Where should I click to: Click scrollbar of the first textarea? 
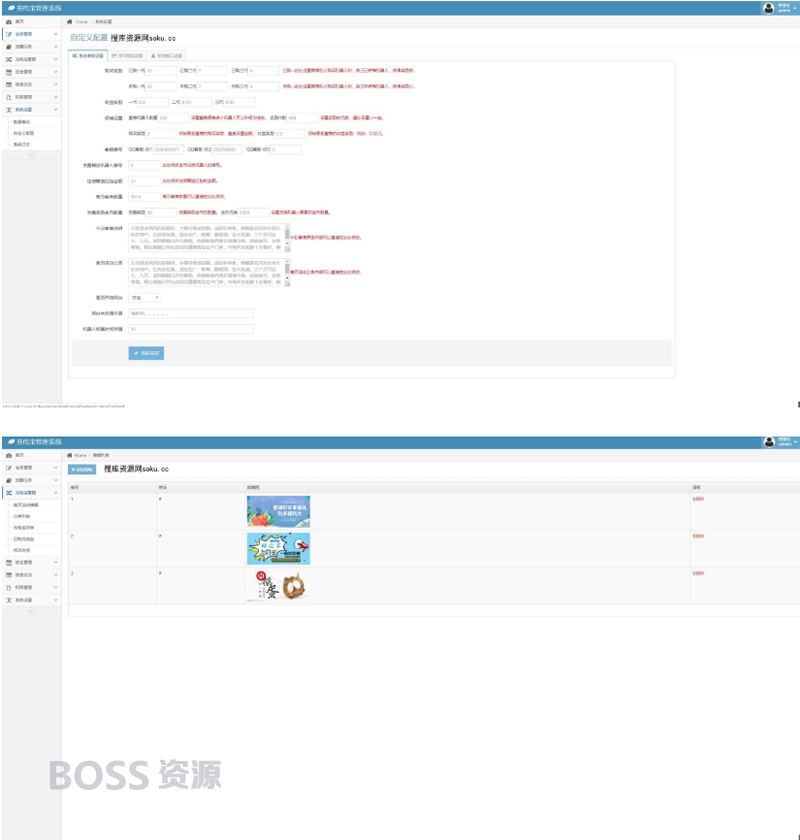pyautogui.click(x=287, y=237)
